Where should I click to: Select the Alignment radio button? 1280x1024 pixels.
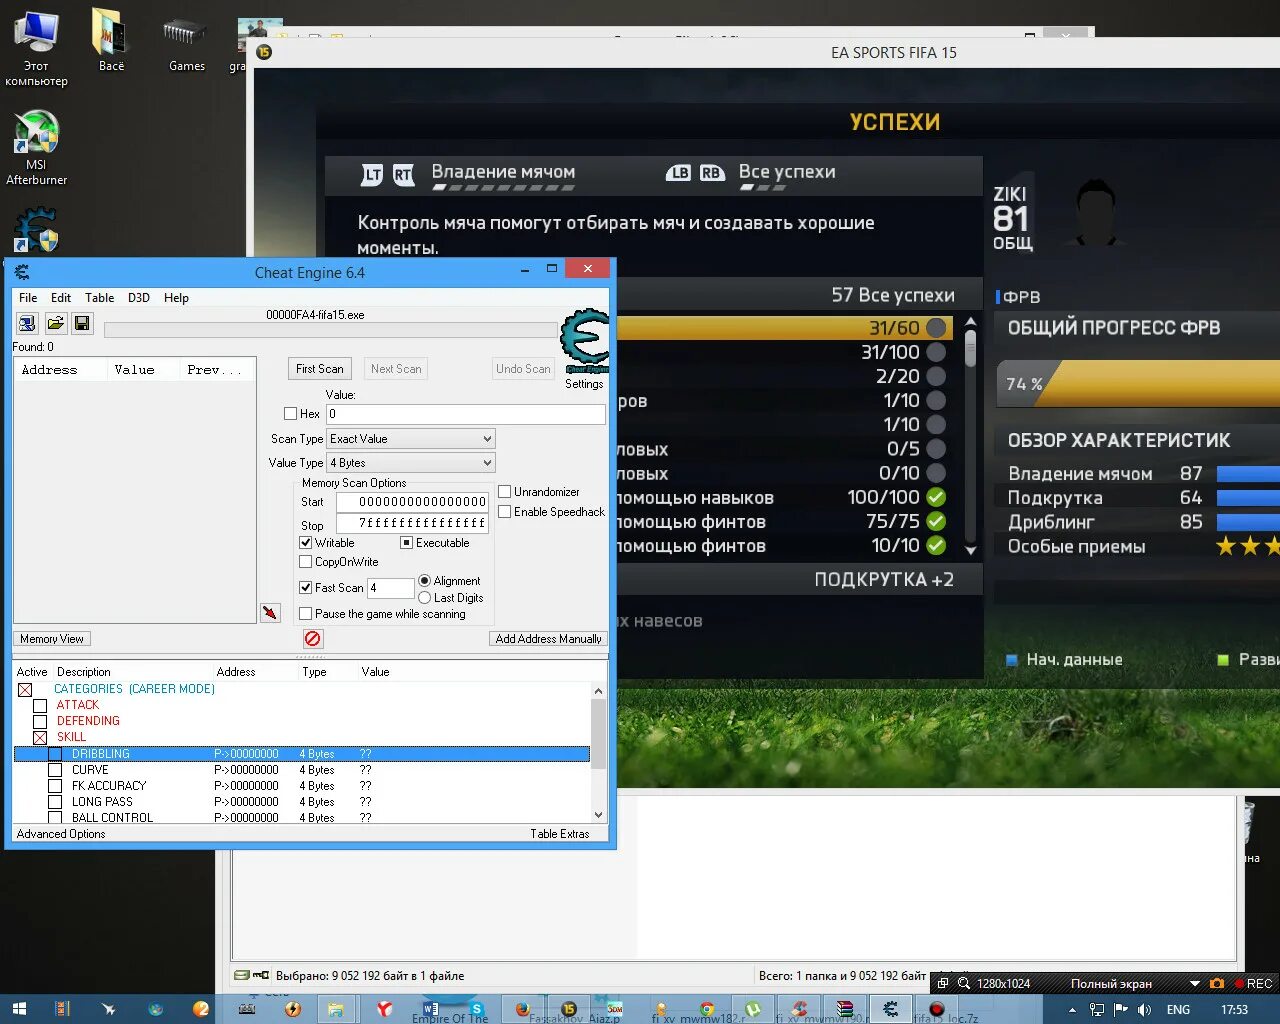point(425,581)
